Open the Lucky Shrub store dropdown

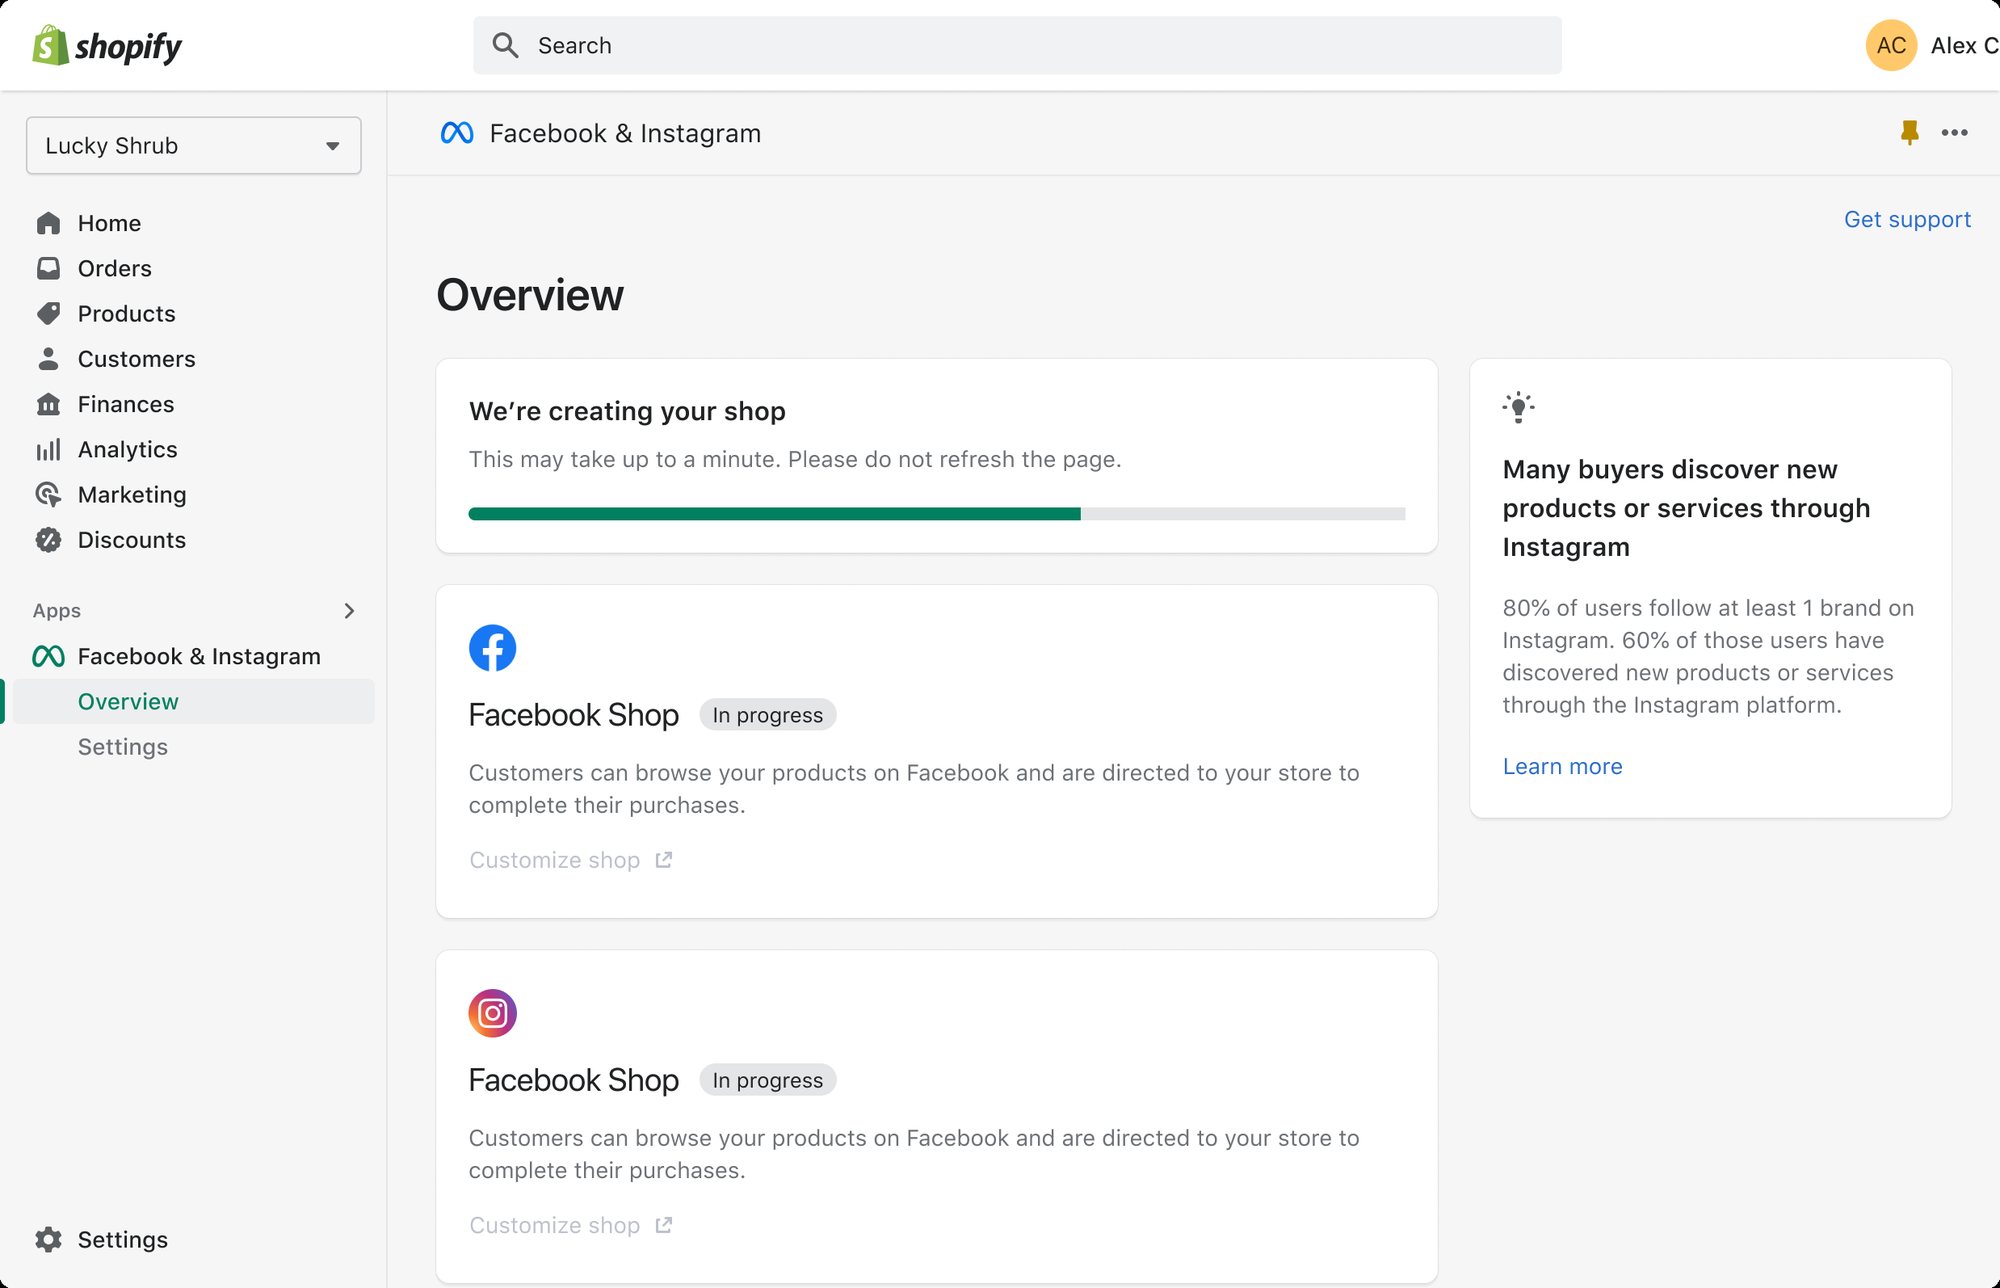(x=194, y=145)
